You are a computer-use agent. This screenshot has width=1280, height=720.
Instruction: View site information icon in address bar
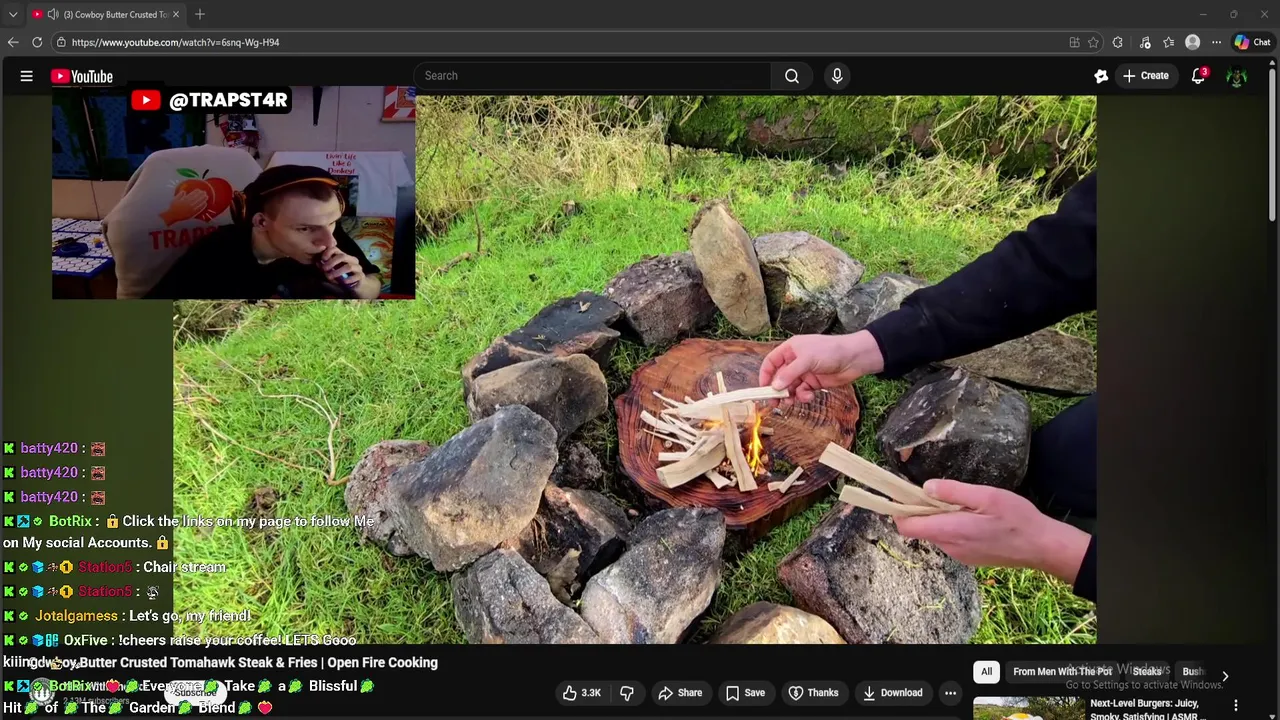[x=61, y=42]
